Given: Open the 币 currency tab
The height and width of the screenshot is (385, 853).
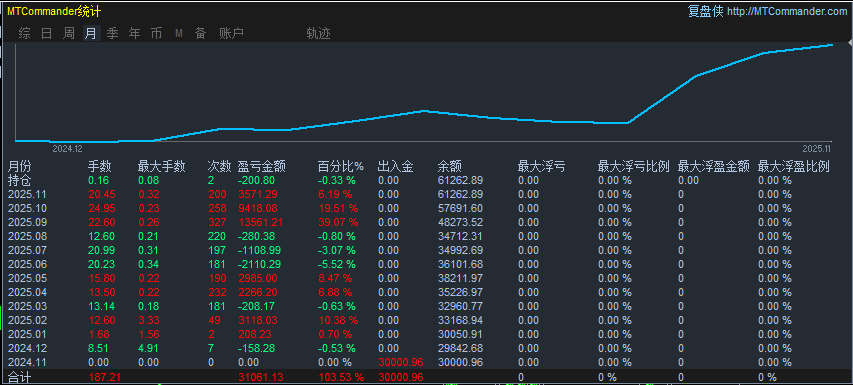Looking at the screenshot, I should tap(157, 34).
